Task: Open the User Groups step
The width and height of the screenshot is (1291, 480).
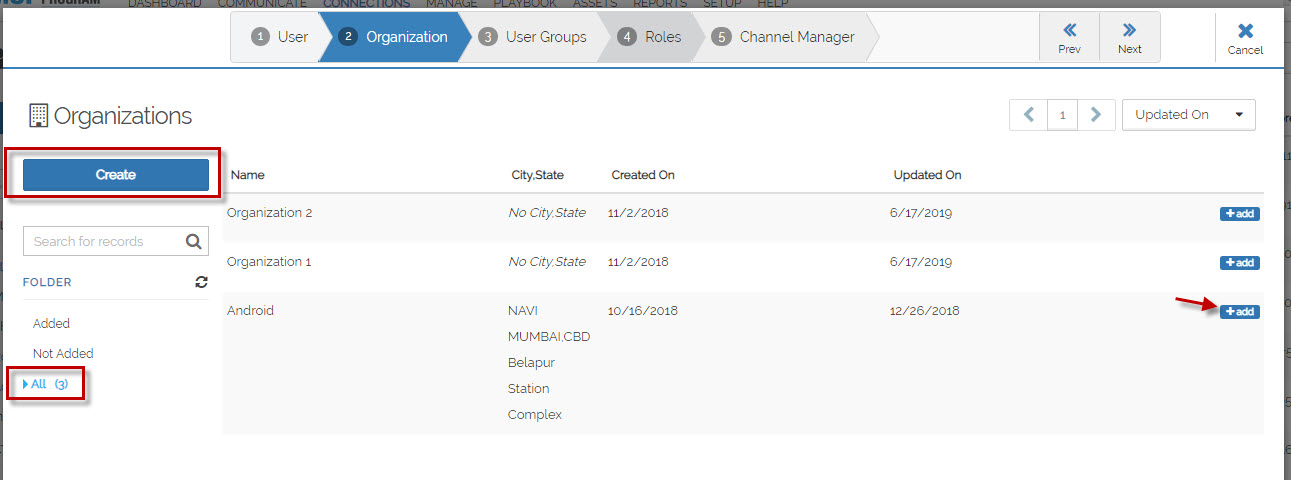Action: click(x=533, y=37)
